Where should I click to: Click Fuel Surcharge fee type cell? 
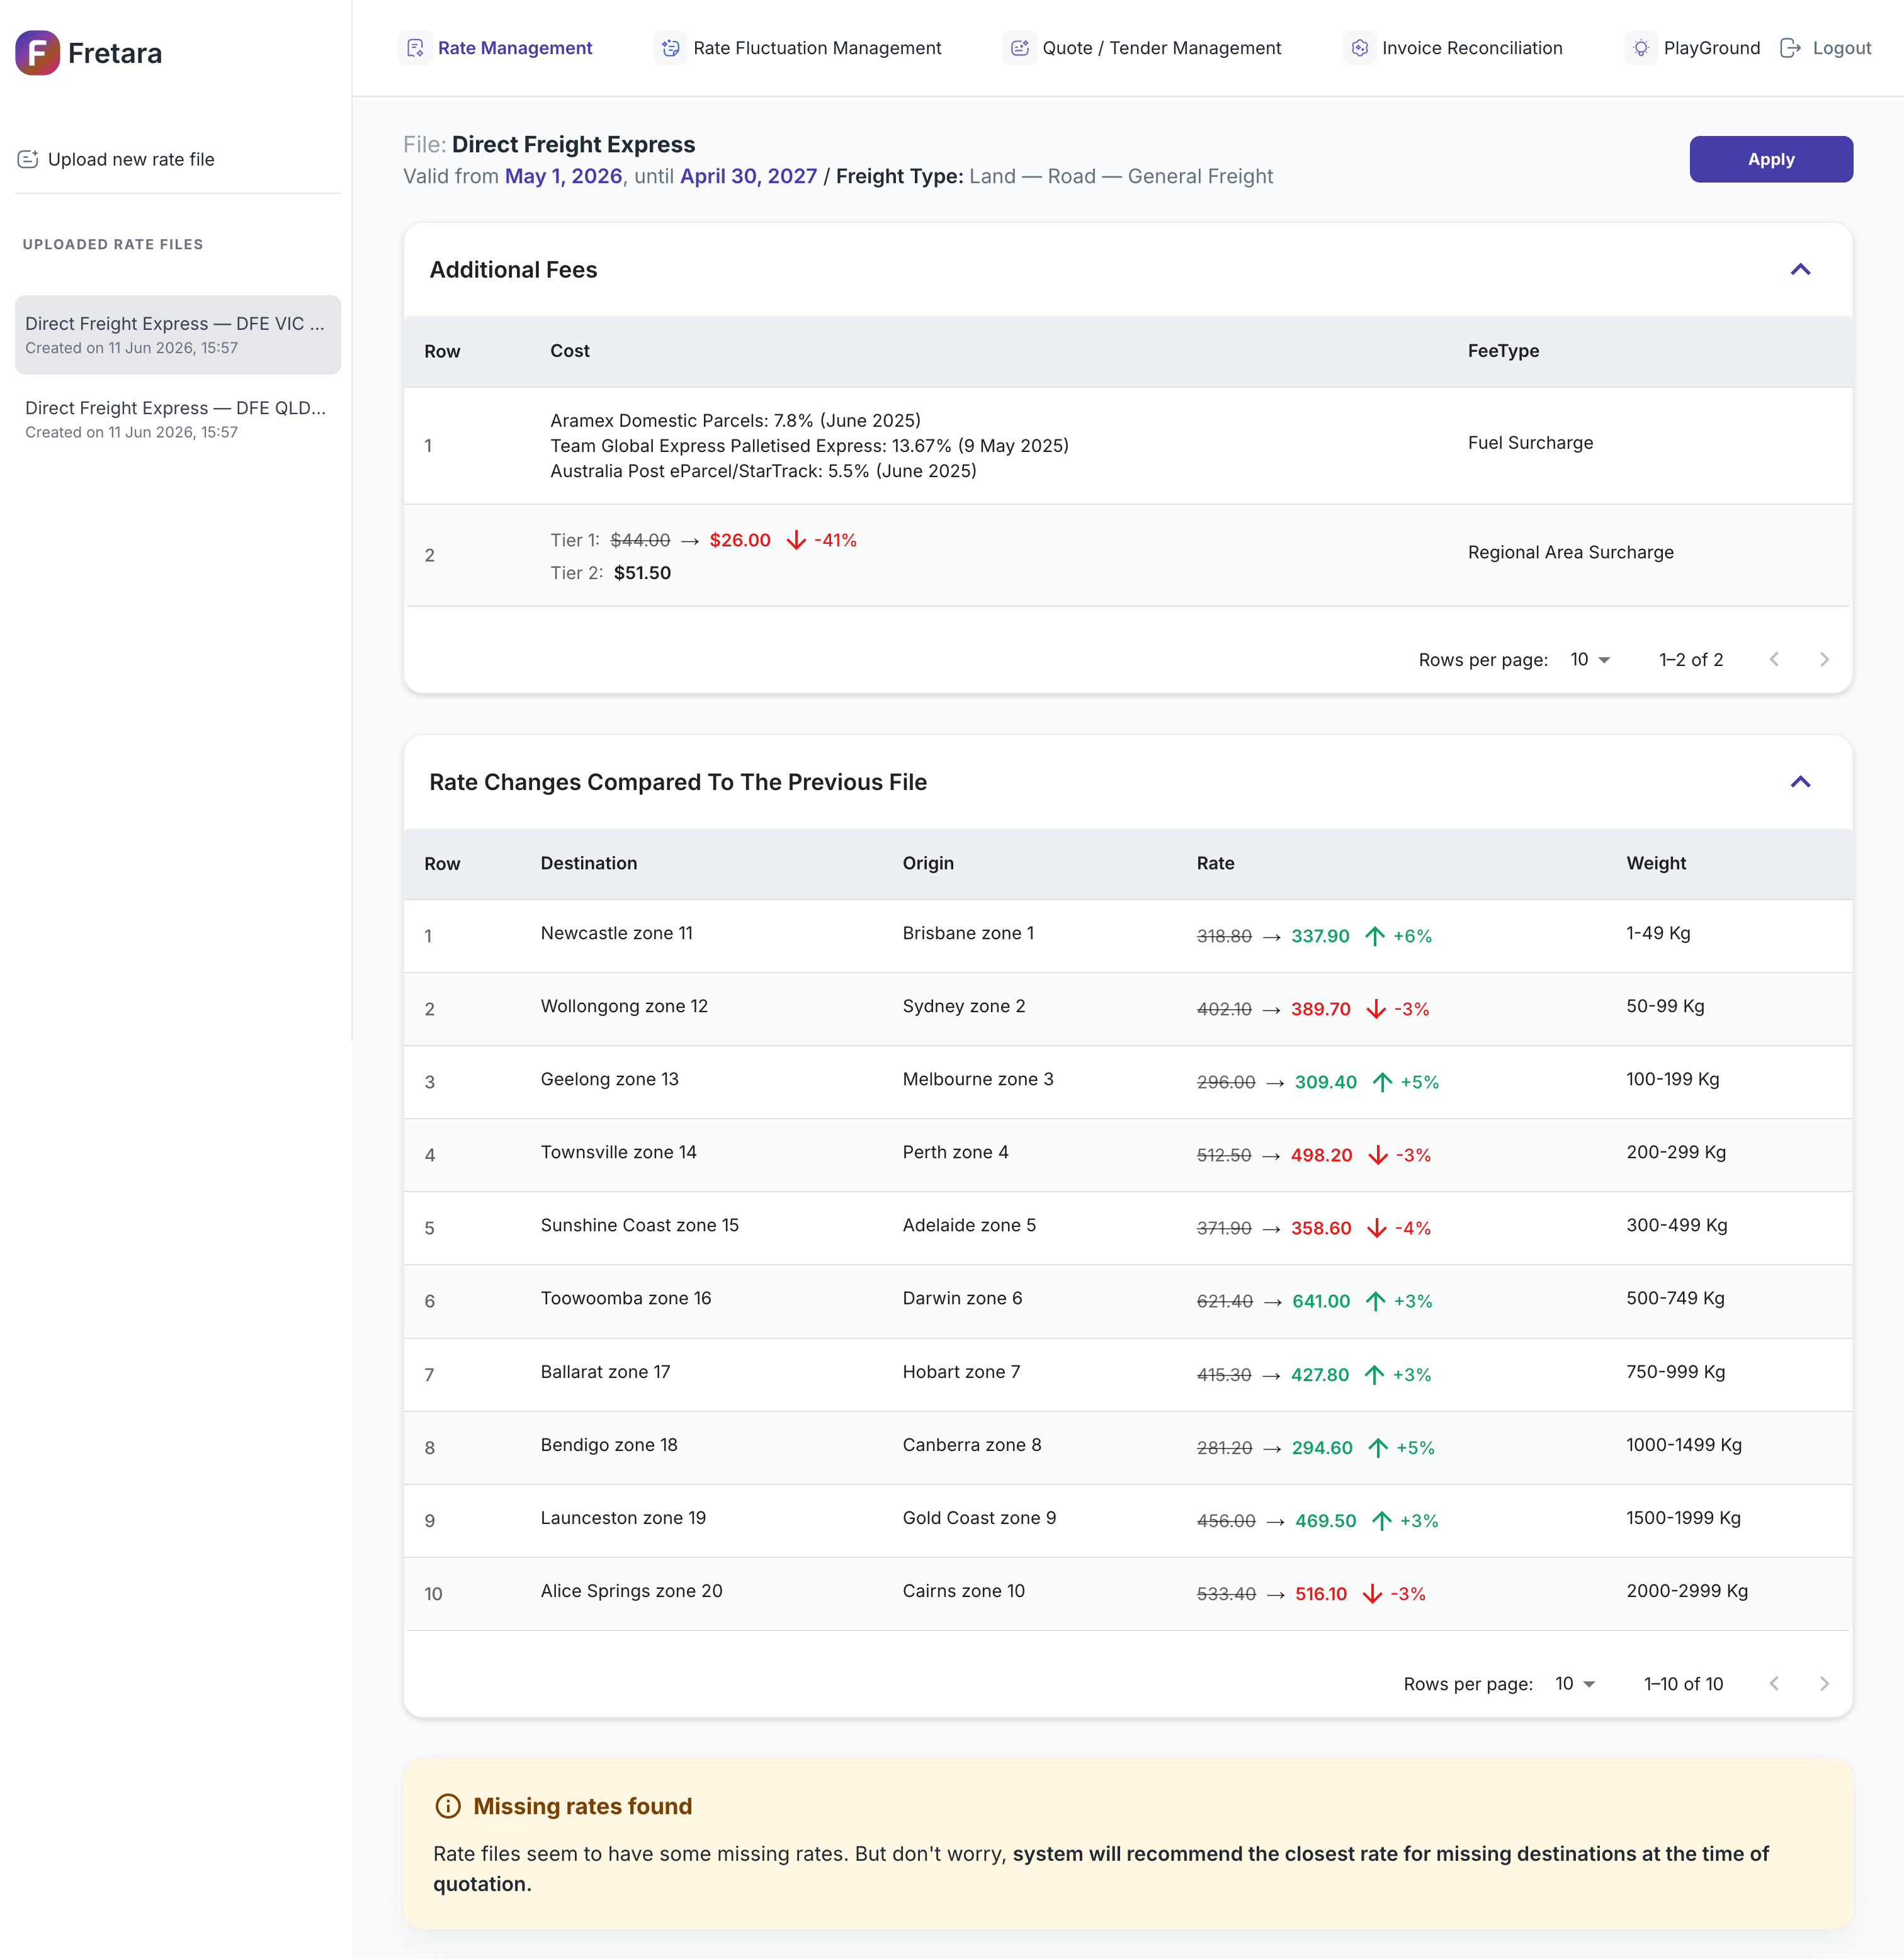click(x=1530, y=443)
